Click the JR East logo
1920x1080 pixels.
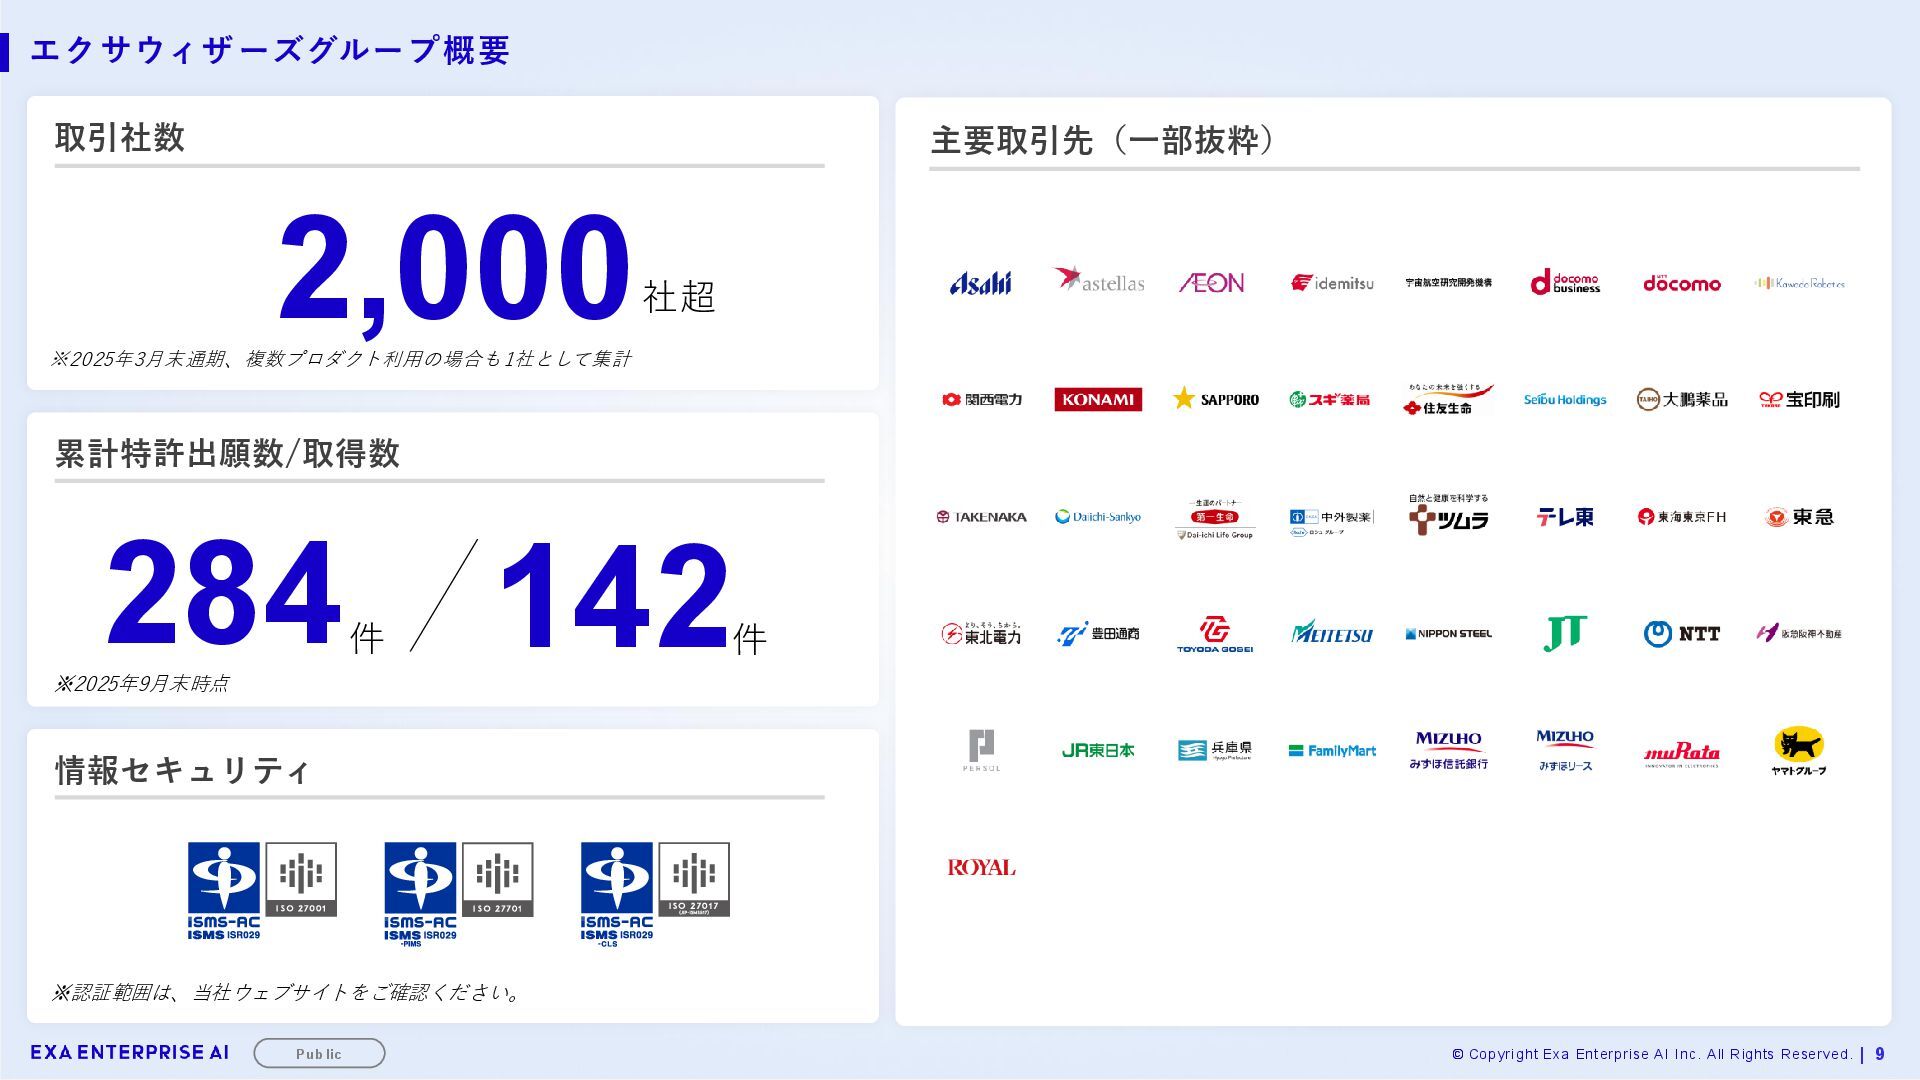[x=1097, y=751]
